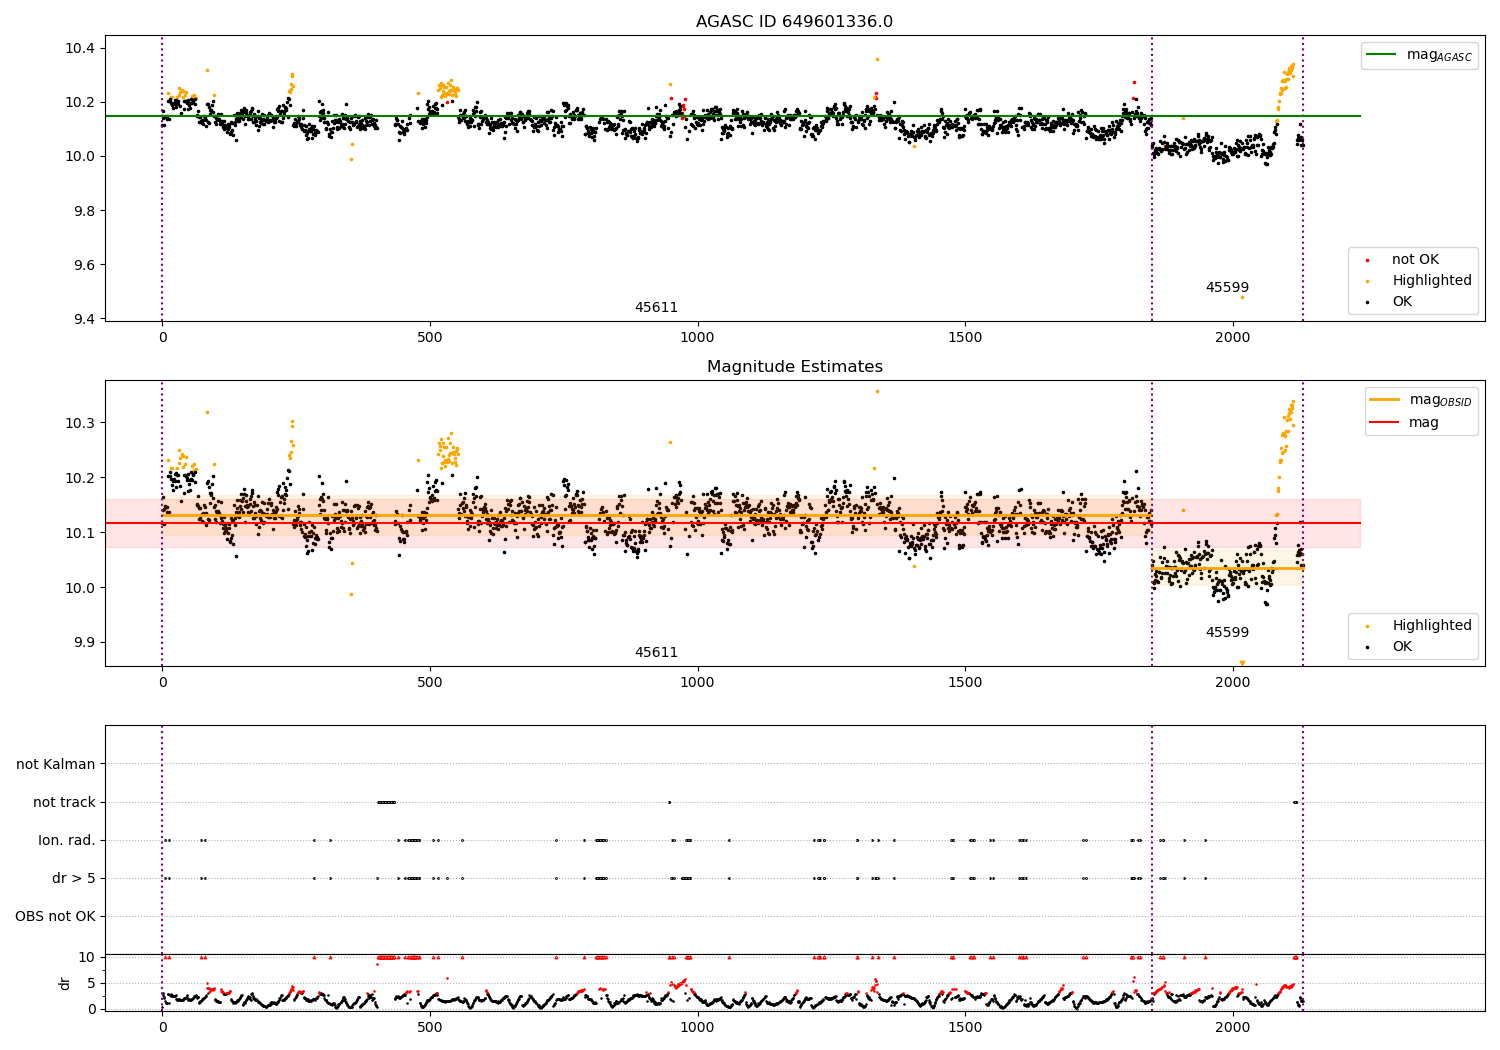Click x-axis tick 1500 under the top plot
This screenshot has width=1500, height=1050.
coord(965,338)
